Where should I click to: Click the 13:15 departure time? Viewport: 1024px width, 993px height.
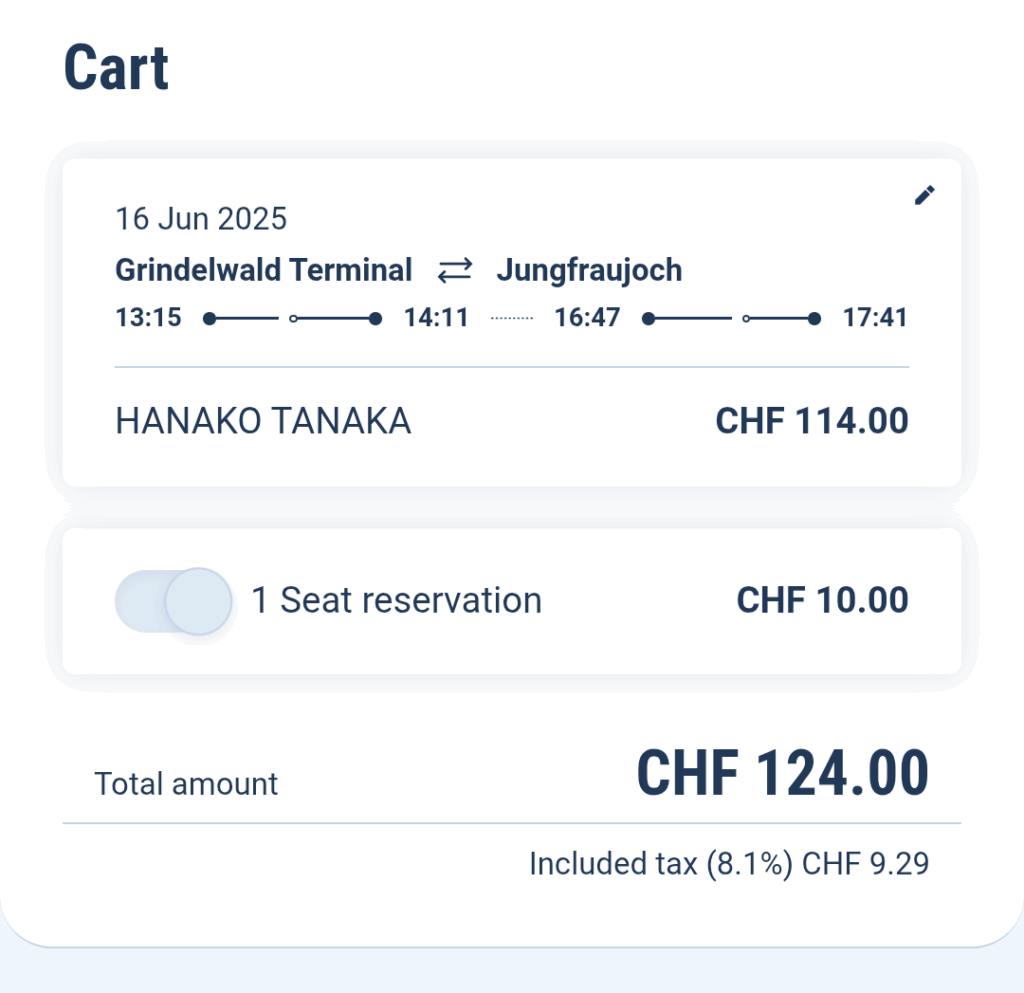[x=148, y=318]
